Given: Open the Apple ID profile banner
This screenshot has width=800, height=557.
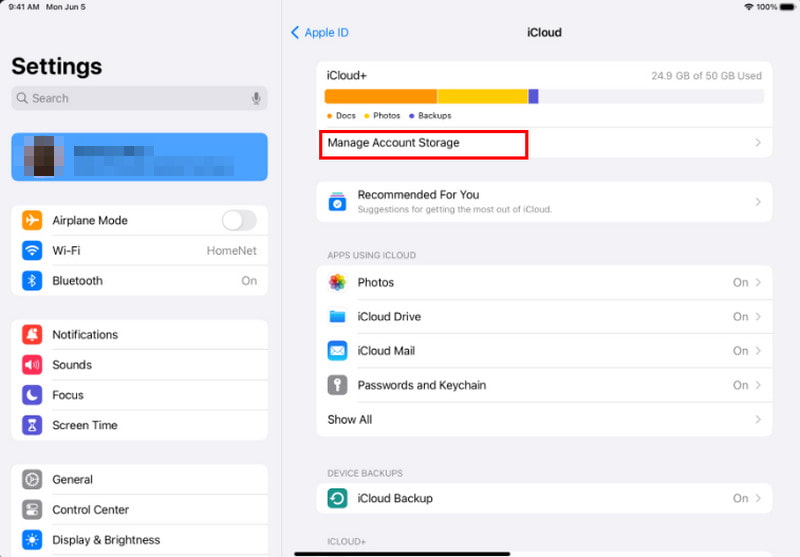Looking at the screenshot, I should pyautogui.click(x=139, y=157).
